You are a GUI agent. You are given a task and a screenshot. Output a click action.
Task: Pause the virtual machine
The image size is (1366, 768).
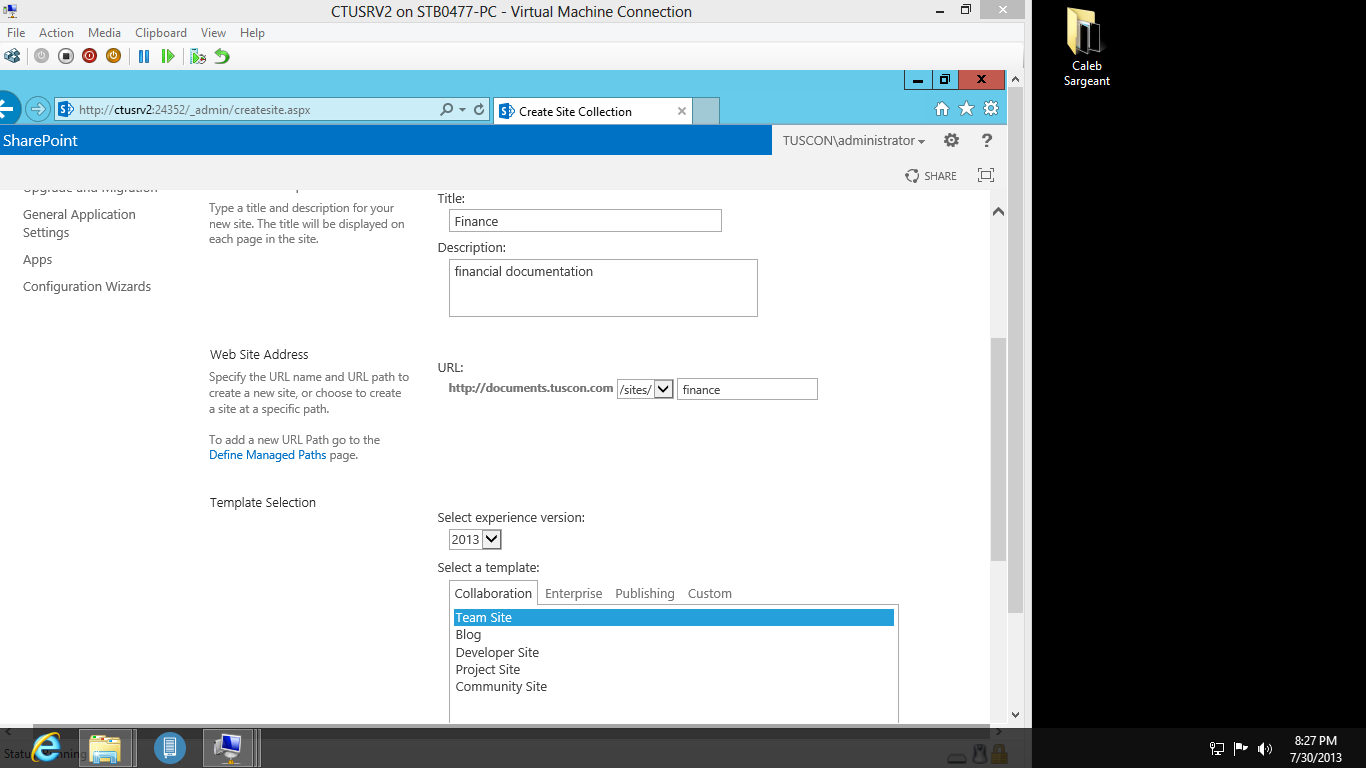point(144,56)
